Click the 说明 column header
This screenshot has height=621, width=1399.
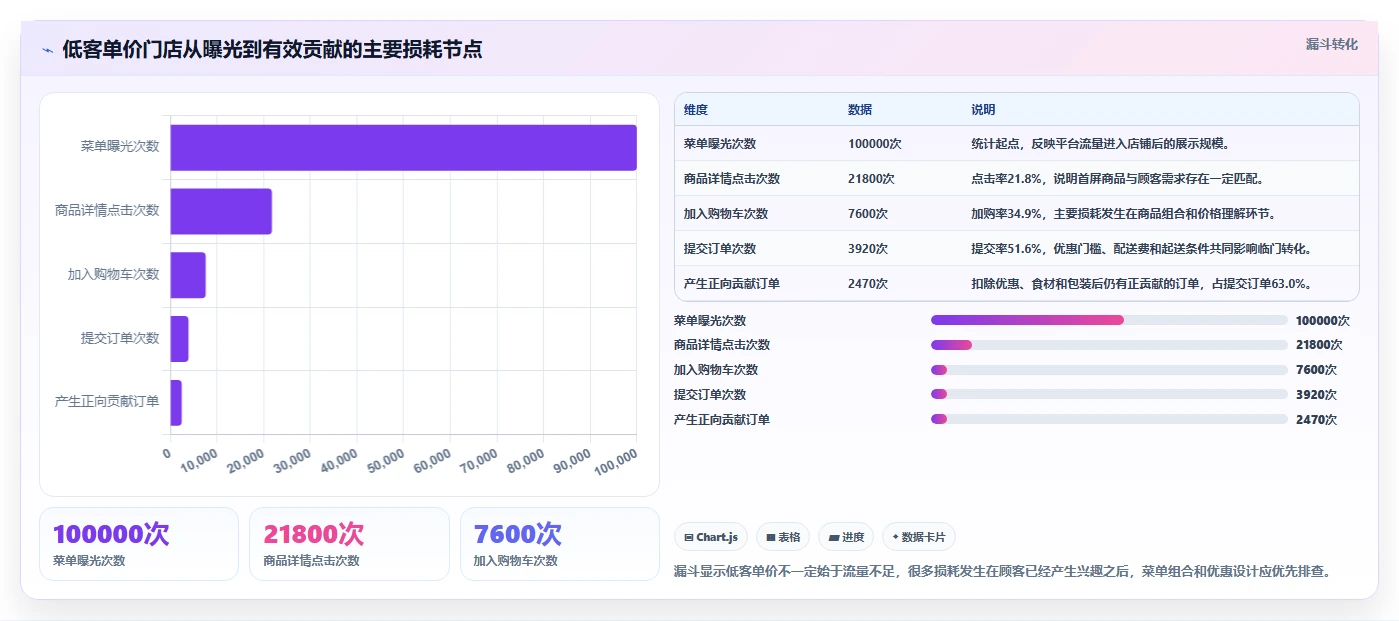coord(983,110)
